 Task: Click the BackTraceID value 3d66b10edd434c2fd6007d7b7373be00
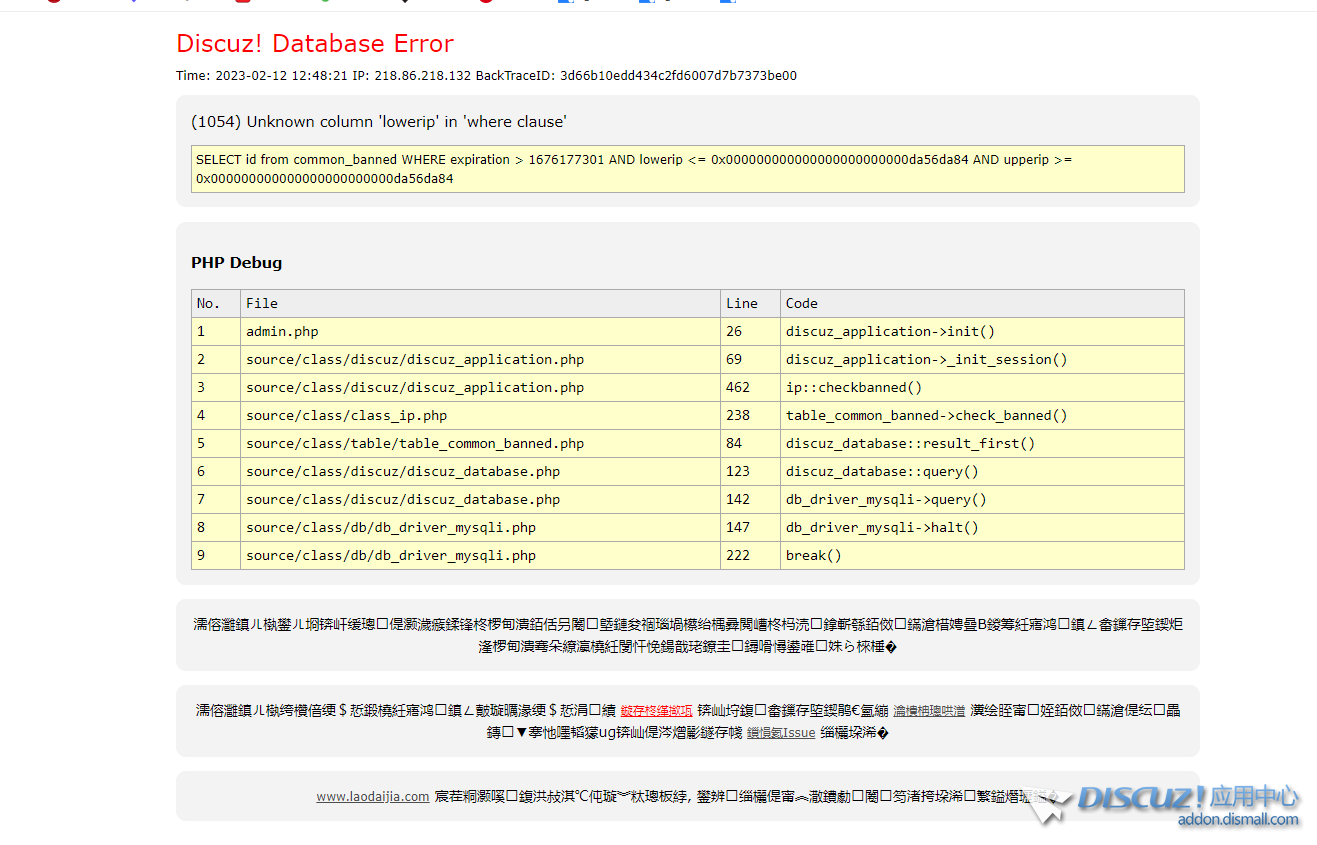678,76
